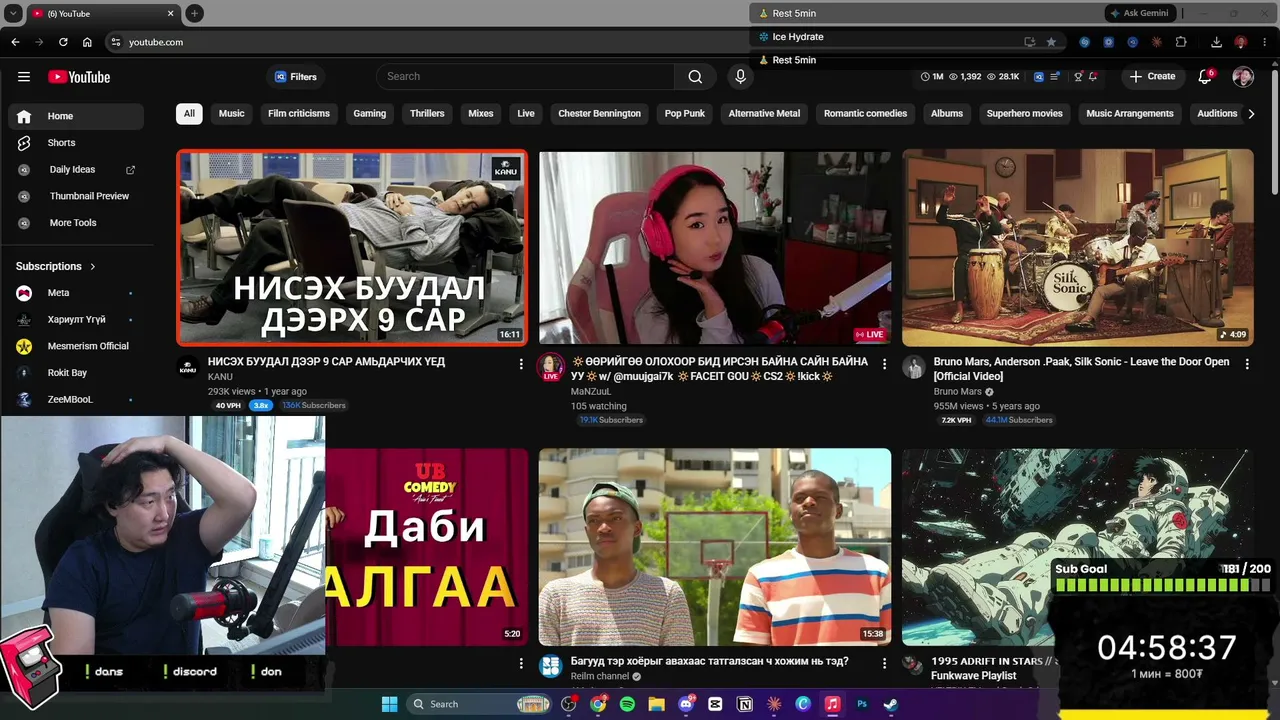The width and height of the screenshot is (1280, 720).
Task: Open the account avatar menu on YouTube
Action: [1243, 77]
